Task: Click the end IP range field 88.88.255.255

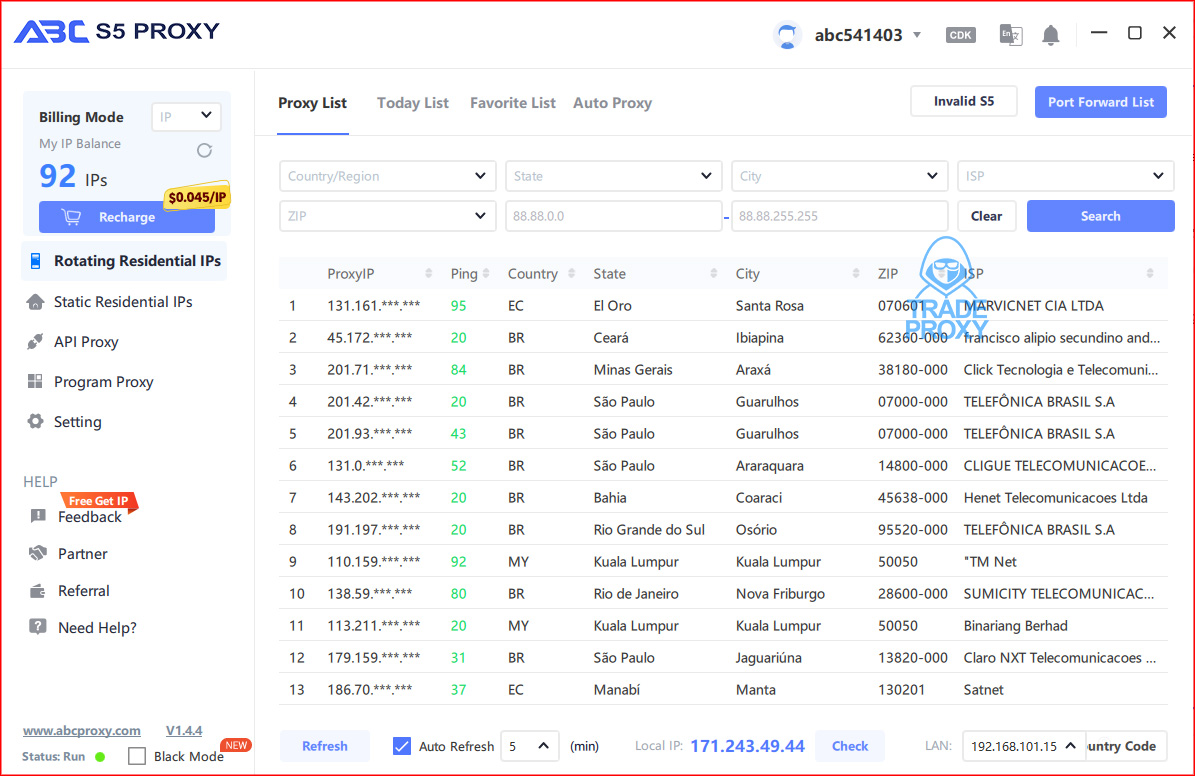Action: pyautogui.click(x=839, y=216)
